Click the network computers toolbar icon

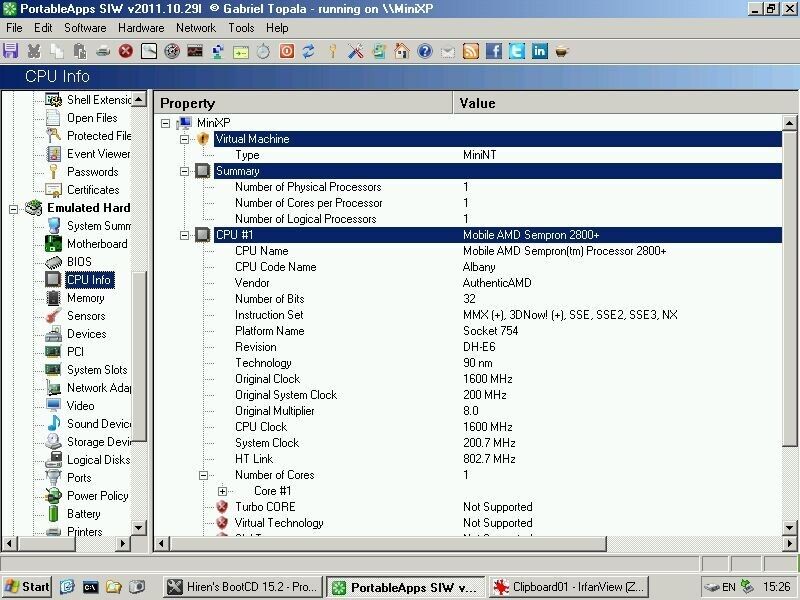point(218,51)
